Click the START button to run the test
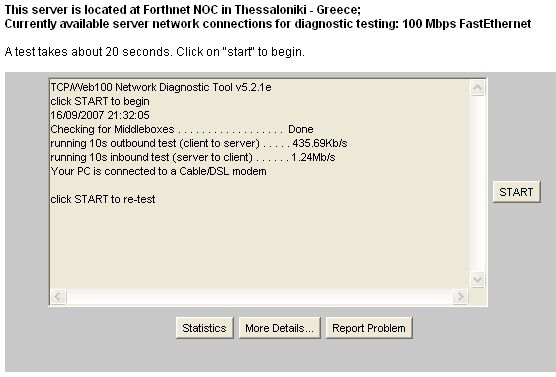Screen dimensions: 556x377 tap(516, 192)
